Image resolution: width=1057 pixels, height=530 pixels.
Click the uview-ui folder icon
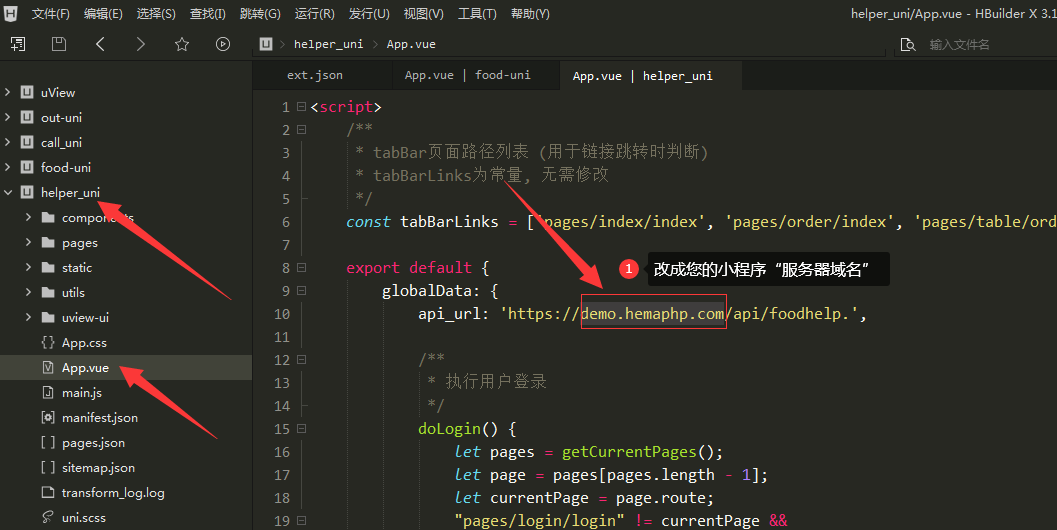coord(48,318)
